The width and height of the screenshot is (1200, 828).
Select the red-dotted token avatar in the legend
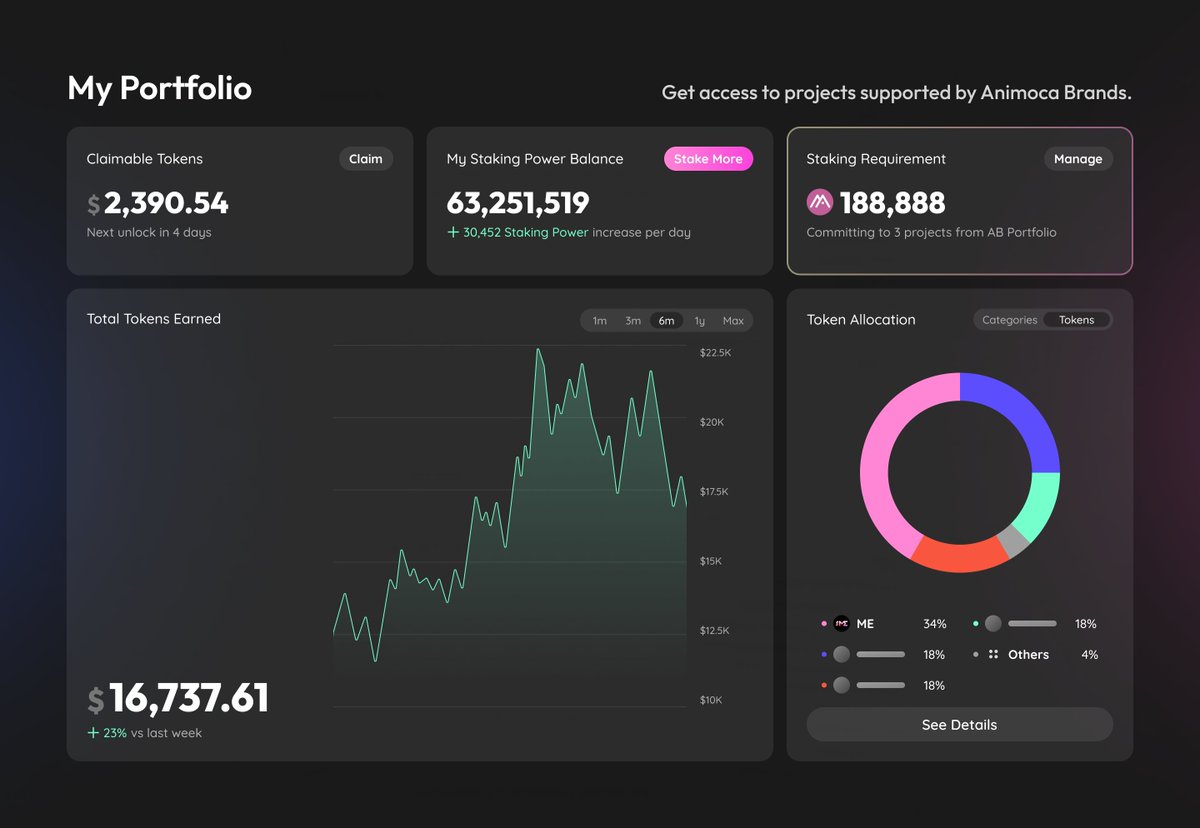tap(841, 685)
